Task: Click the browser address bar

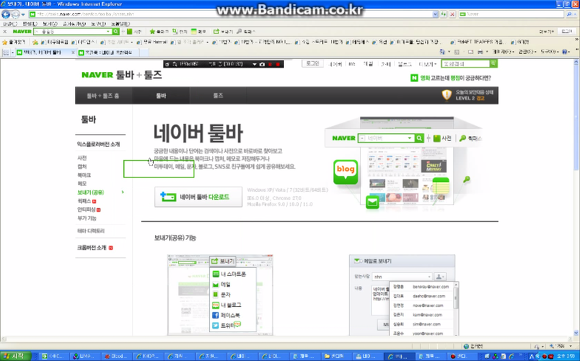Action: (231, 14)
